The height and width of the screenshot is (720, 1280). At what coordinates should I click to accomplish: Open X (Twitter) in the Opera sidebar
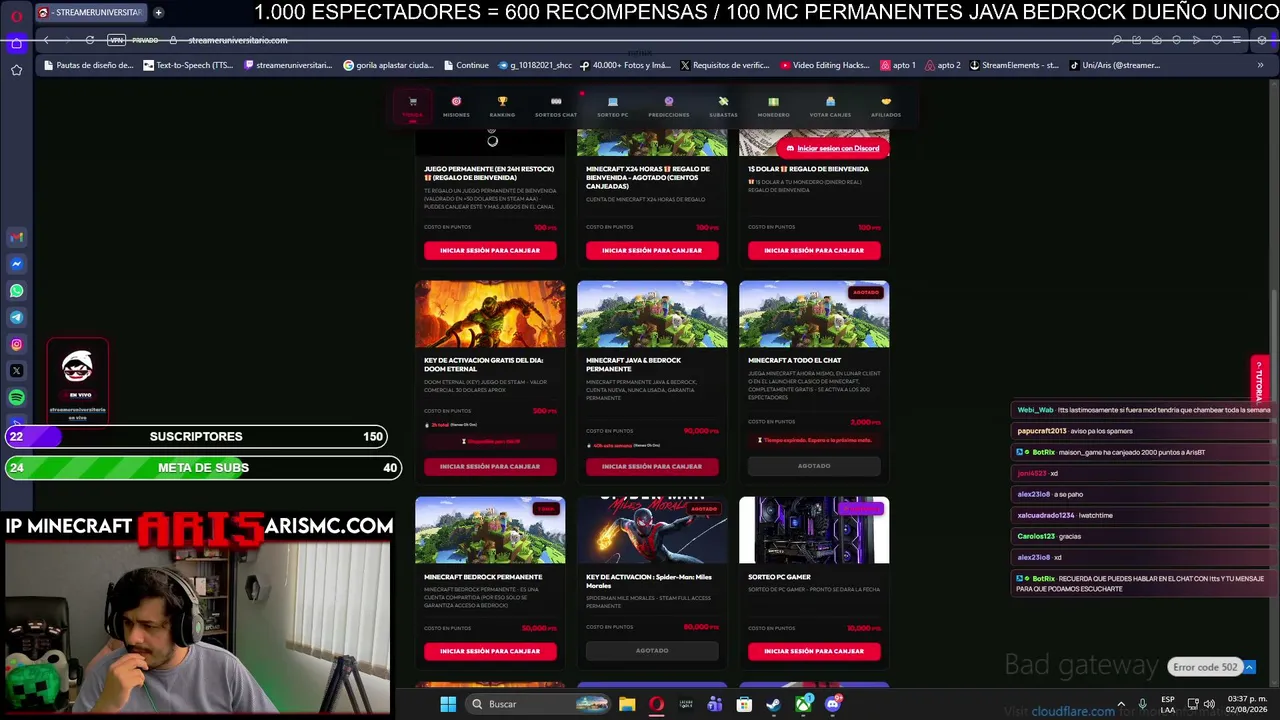[x=16, y=371]
